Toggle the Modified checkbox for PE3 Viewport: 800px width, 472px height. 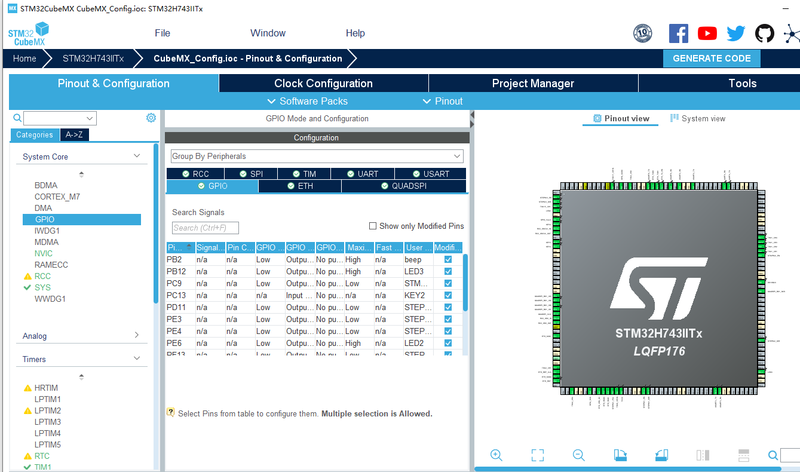[448, 319]
